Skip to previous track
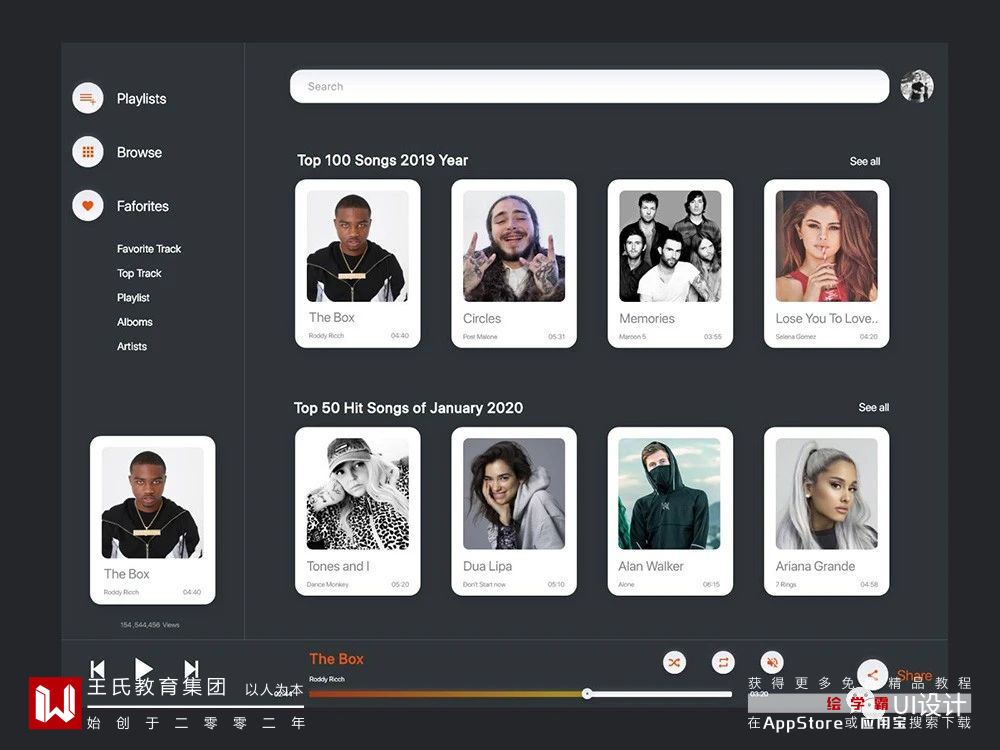Viewport: 1000px width, 750px height. pos(97,668)
